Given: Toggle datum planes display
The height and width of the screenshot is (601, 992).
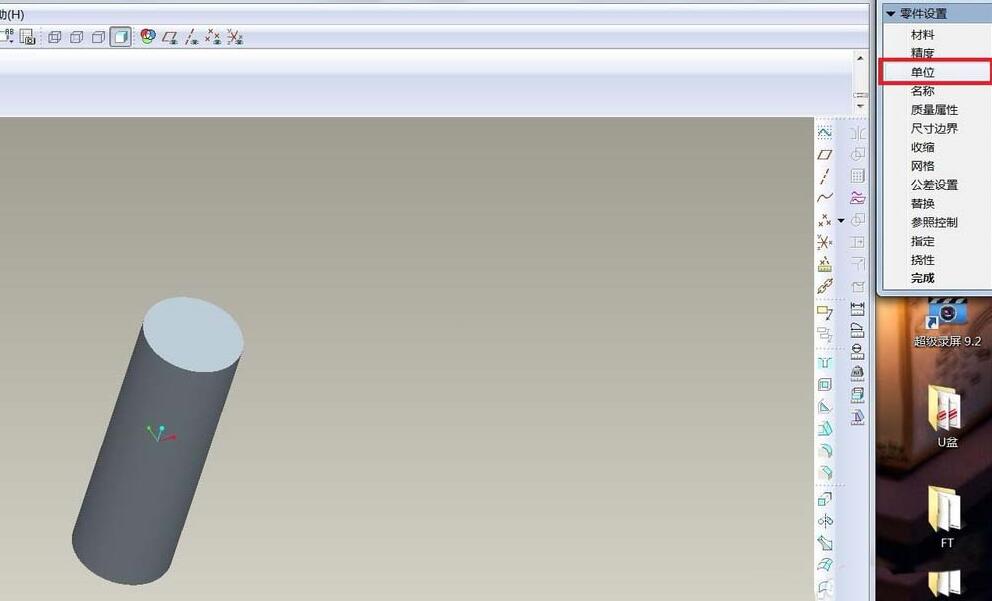Looking at the screenshot, I should [169, 37].
